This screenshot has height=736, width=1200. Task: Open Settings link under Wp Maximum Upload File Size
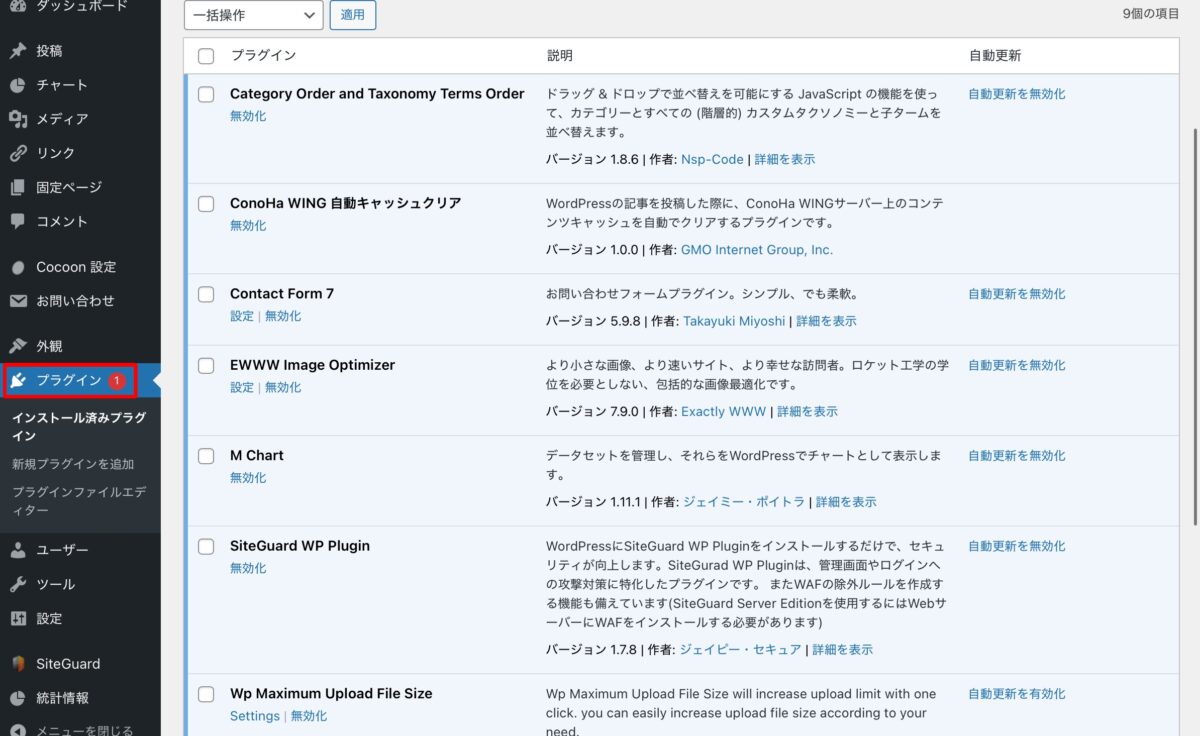(x=255, y=716)
